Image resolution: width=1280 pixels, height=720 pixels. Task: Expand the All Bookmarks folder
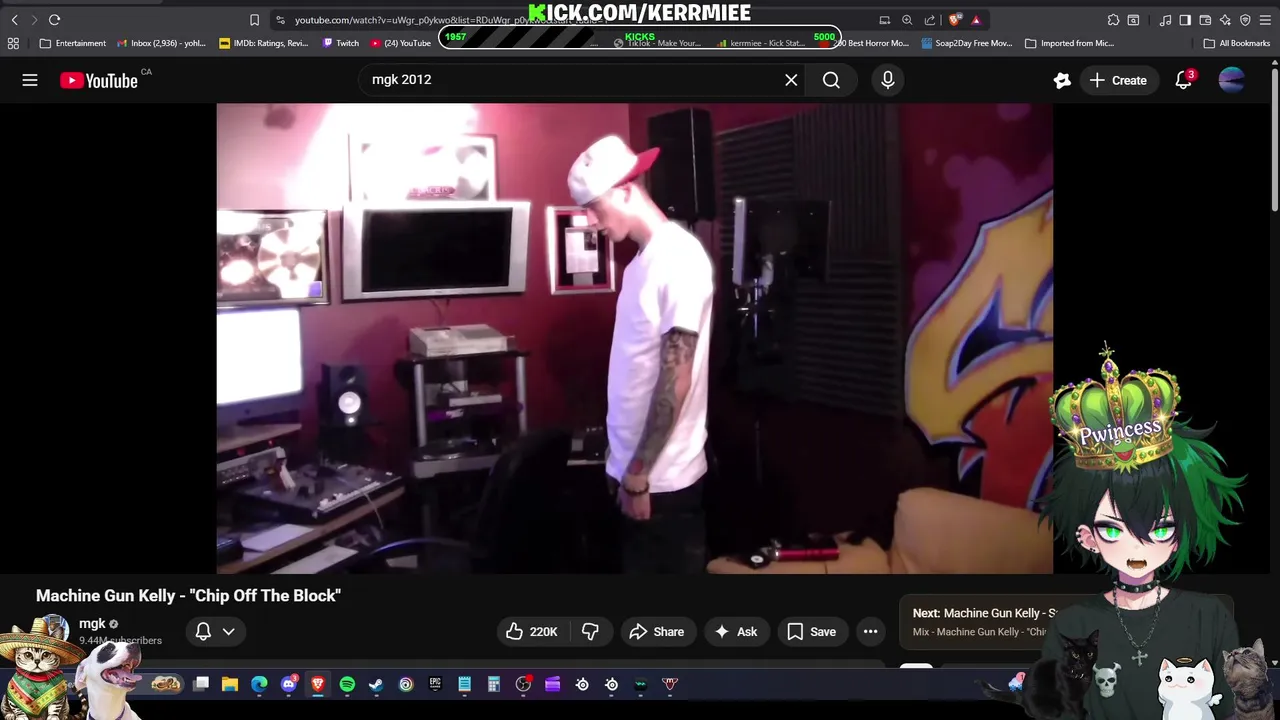click(1237, 43)
